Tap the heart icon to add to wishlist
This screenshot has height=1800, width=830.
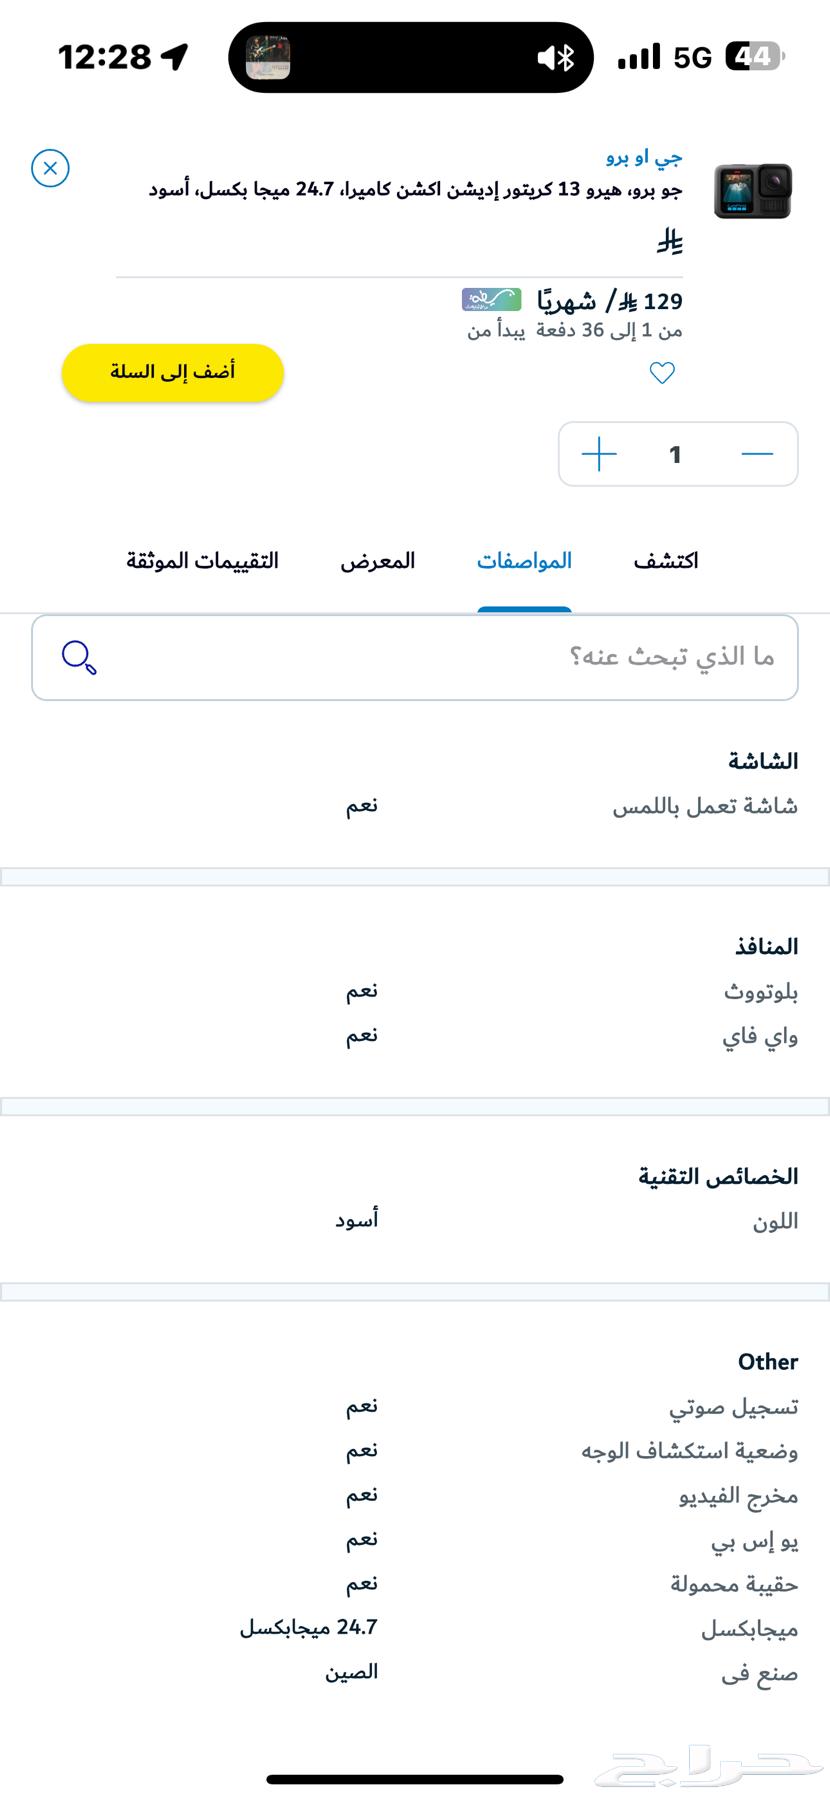pos(662,373)
